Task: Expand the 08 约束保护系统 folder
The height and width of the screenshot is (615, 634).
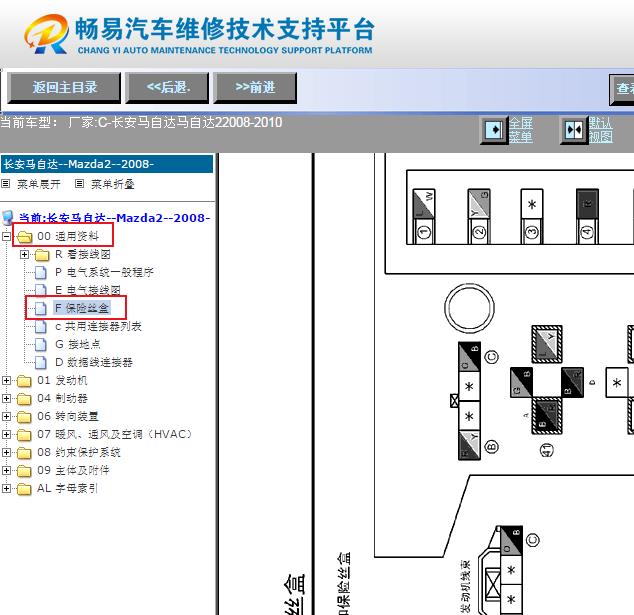Action: click(6, 452)
